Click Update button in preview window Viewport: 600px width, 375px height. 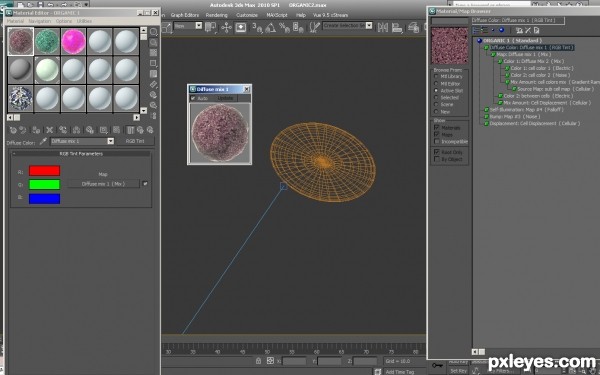pos(225,98)
